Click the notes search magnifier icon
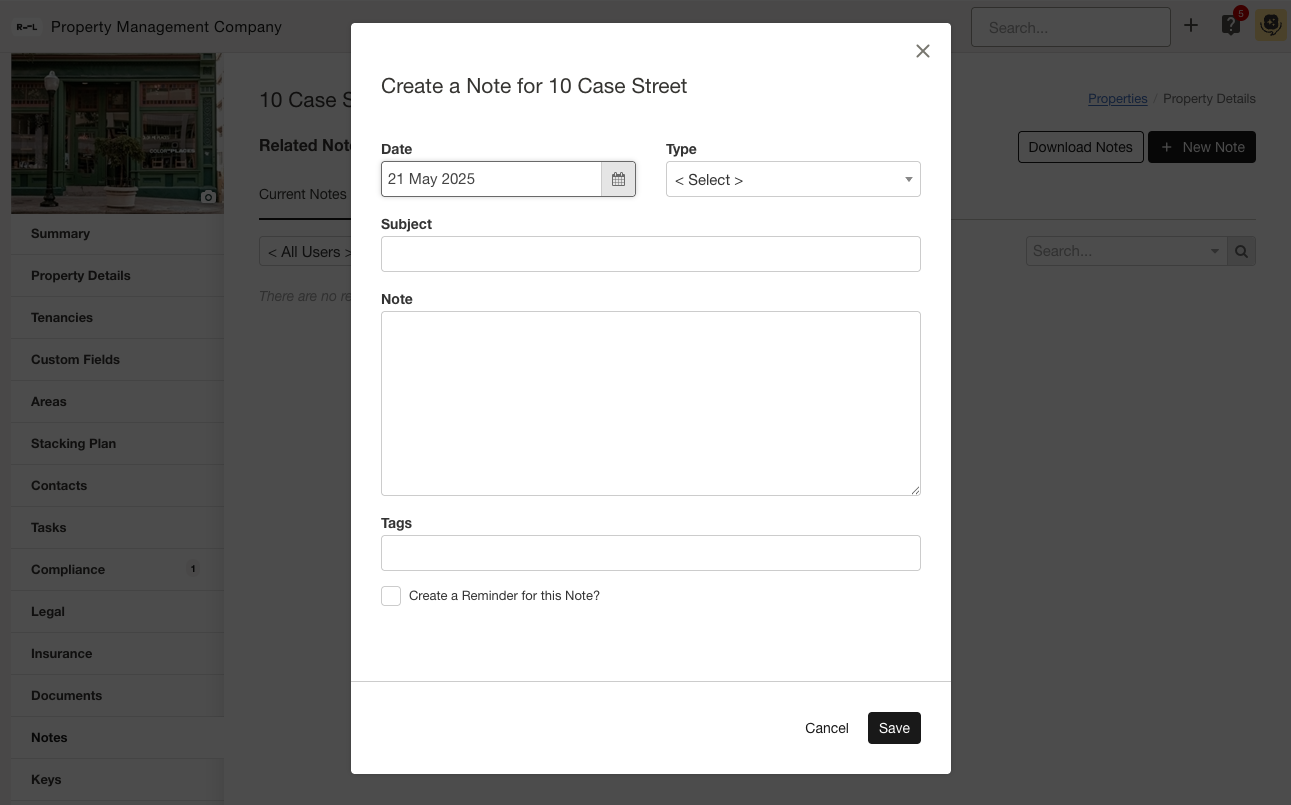Image resolution: width=1291 pixels, height=805 pixels. (1241, 251)
